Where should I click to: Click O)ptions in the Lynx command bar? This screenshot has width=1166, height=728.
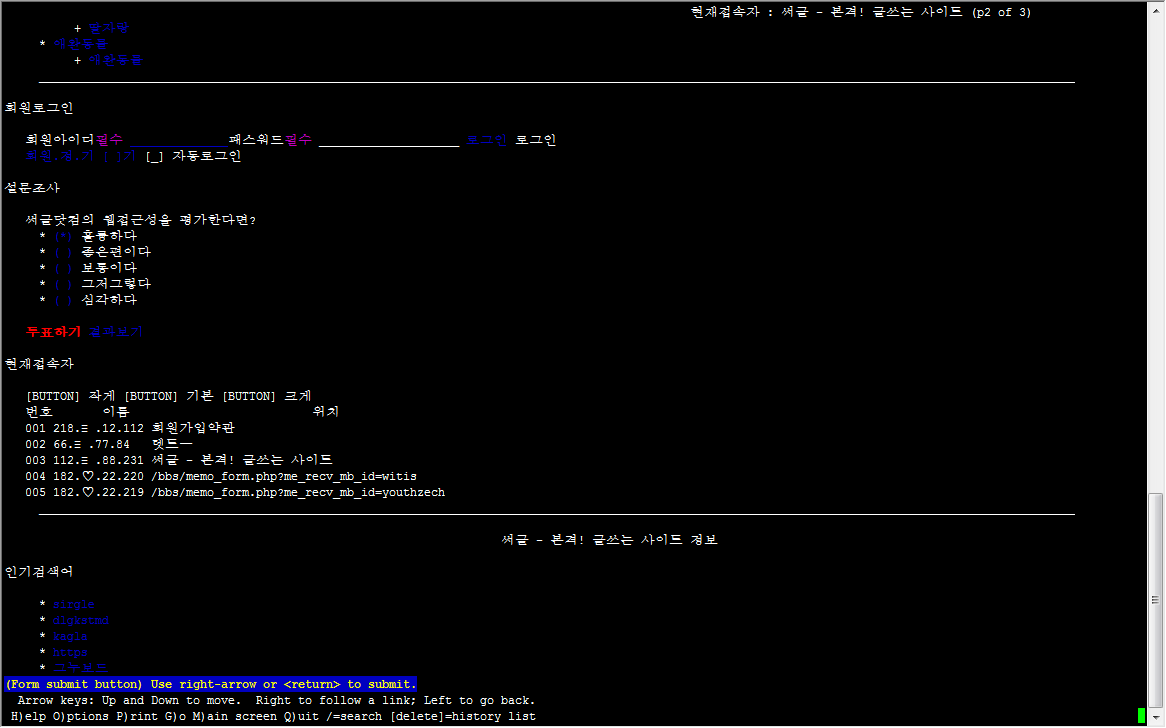click(80, 717)
